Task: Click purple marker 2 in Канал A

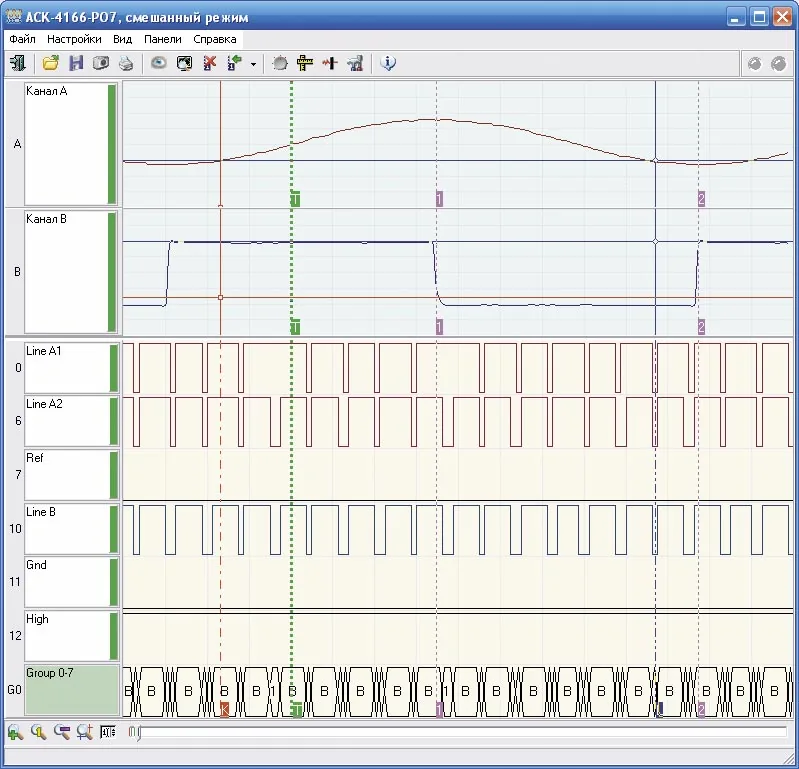Action: [702, 199]
